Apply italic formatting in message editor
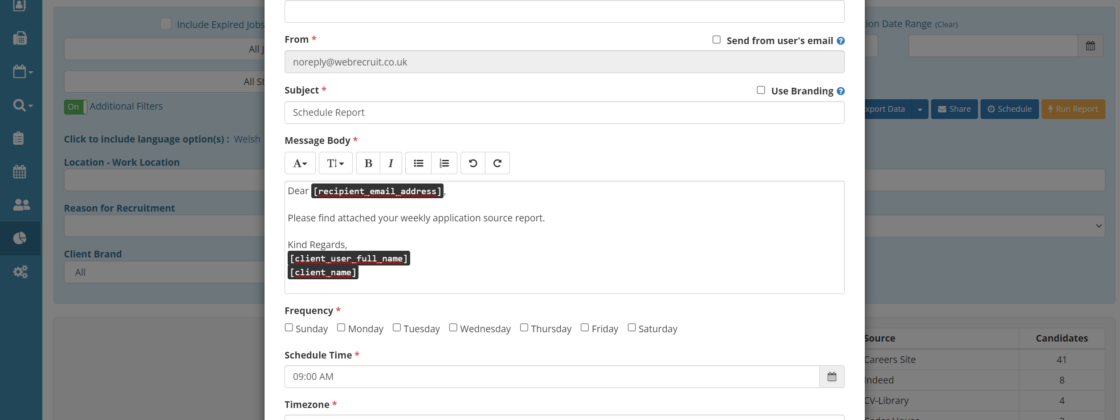The width and height of the screenshot is (1120, 420). pos(391,163)
